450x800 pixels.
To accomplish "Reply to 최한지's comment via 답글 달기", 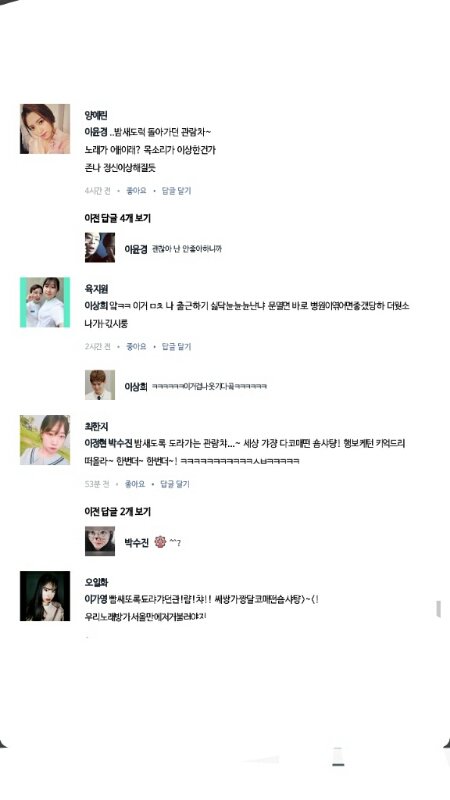I will tap(174, 484).
